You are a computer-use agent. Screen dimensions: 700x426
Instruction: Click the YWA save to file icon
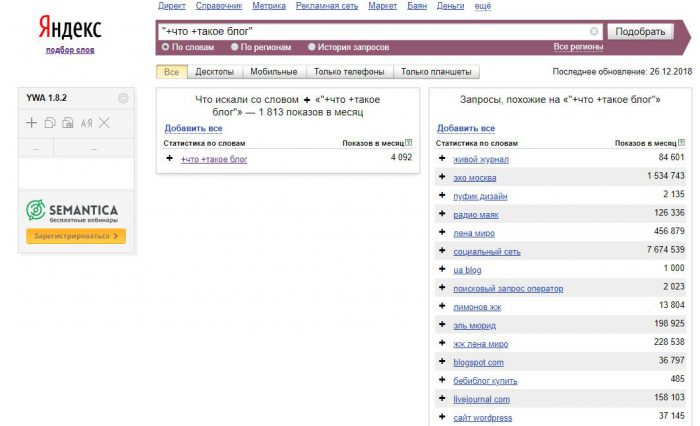pos(68,123)
